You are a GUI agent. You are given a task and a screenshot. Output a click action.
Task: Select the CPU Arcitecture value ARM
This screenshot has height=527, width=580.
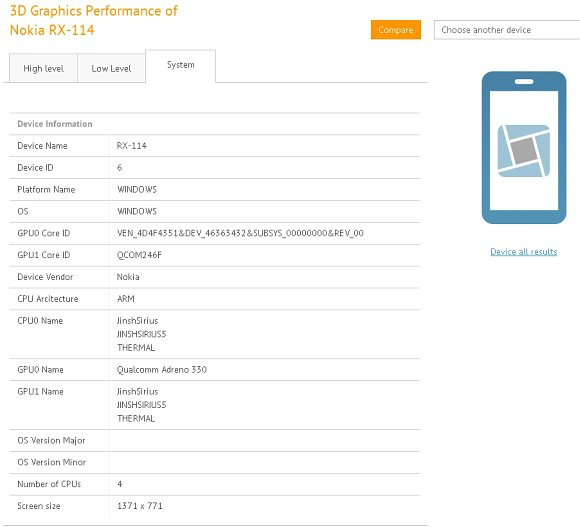(126, 298)
